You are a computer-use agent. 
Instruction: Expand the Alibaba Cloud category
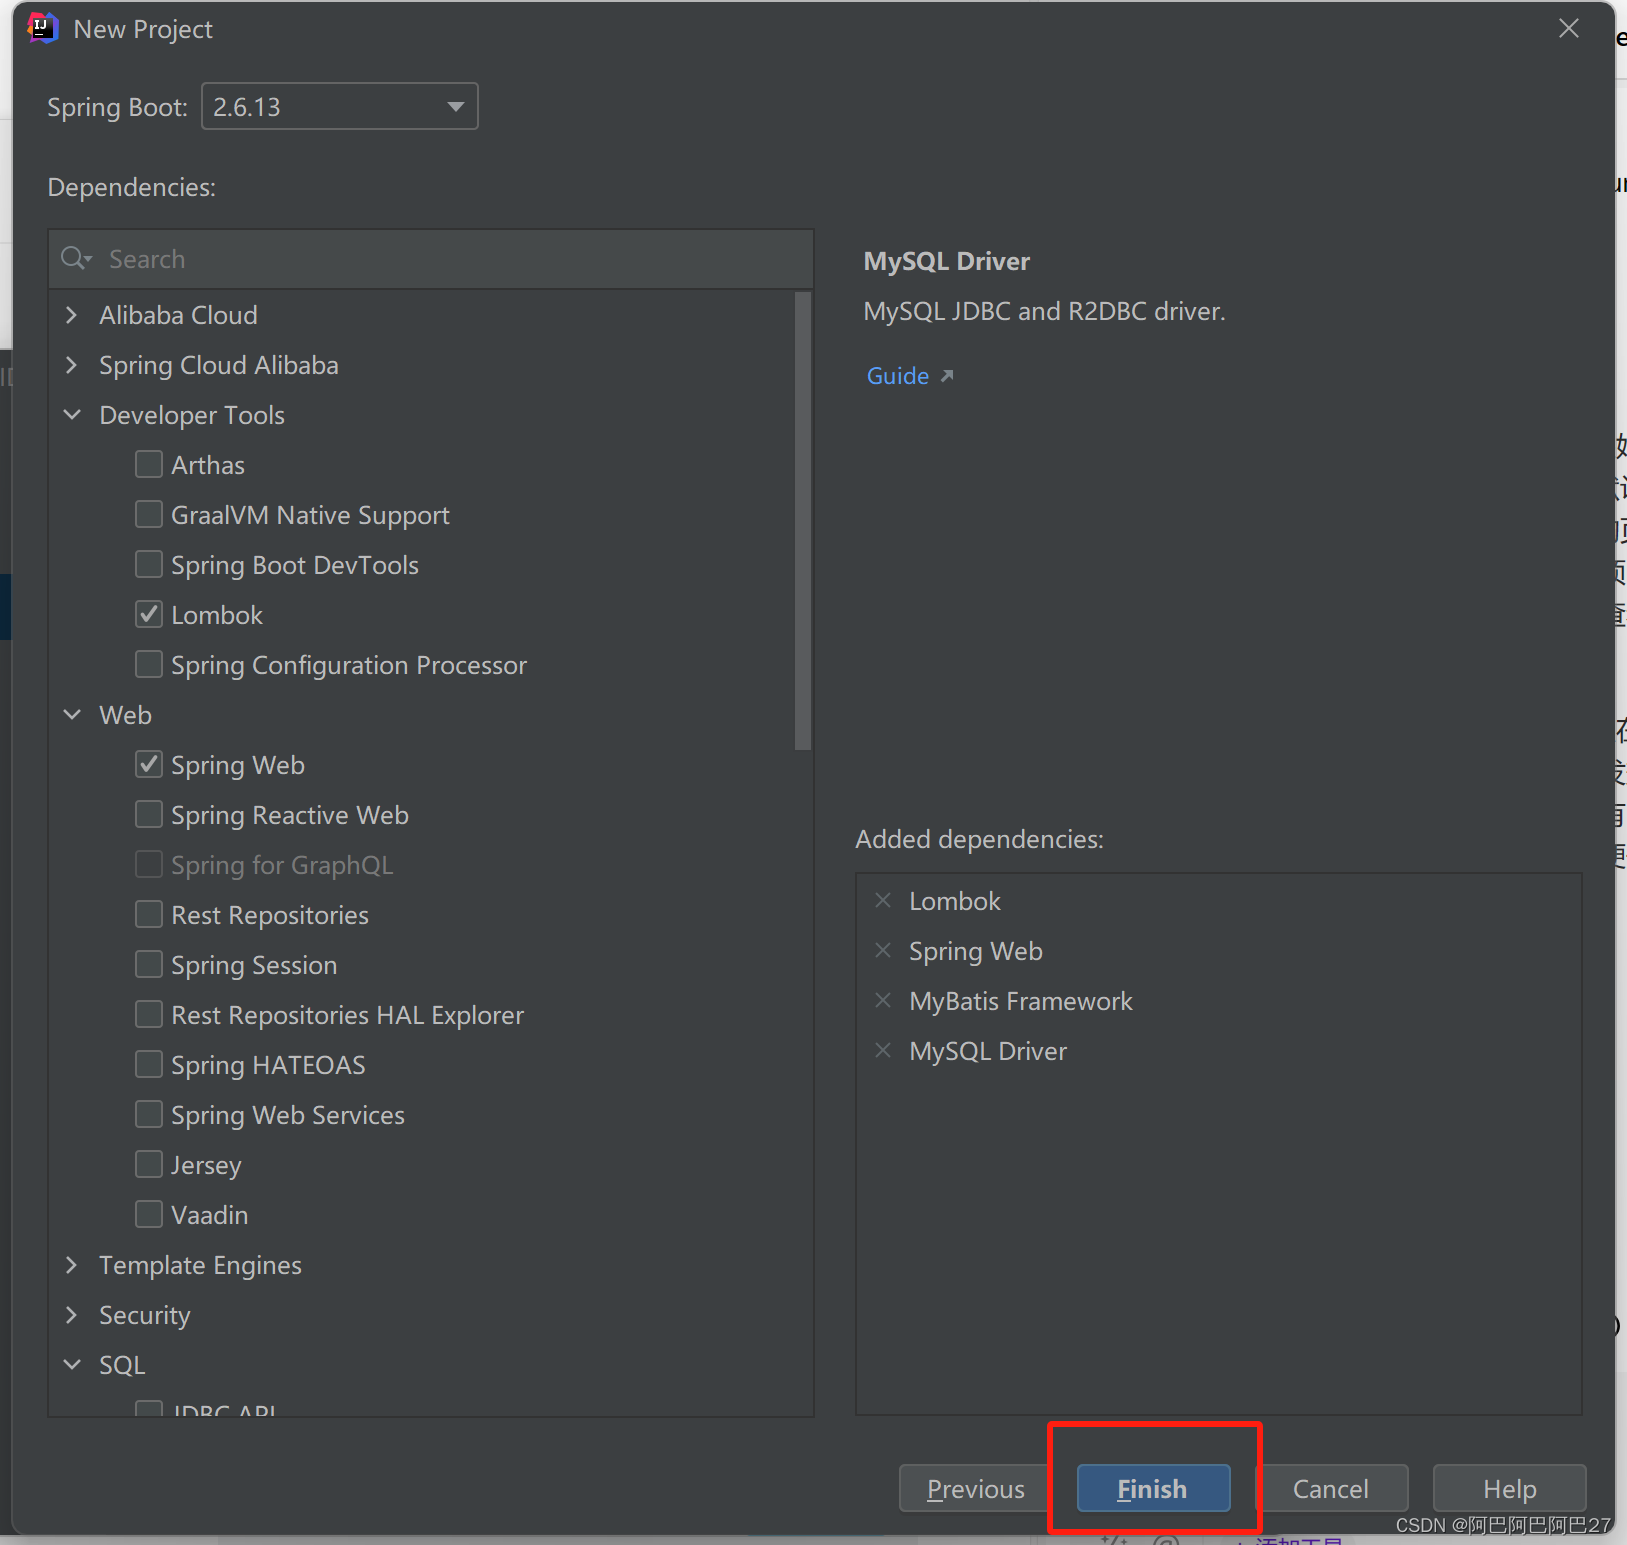click(x=71, y=315)
